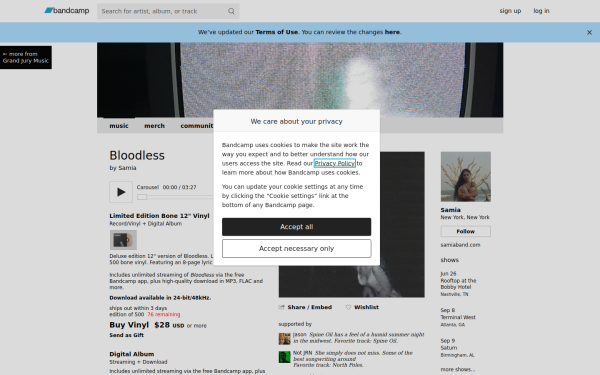Viewport: 600px width, 375px height.
Task: Open the log in link
Action: 541,11
